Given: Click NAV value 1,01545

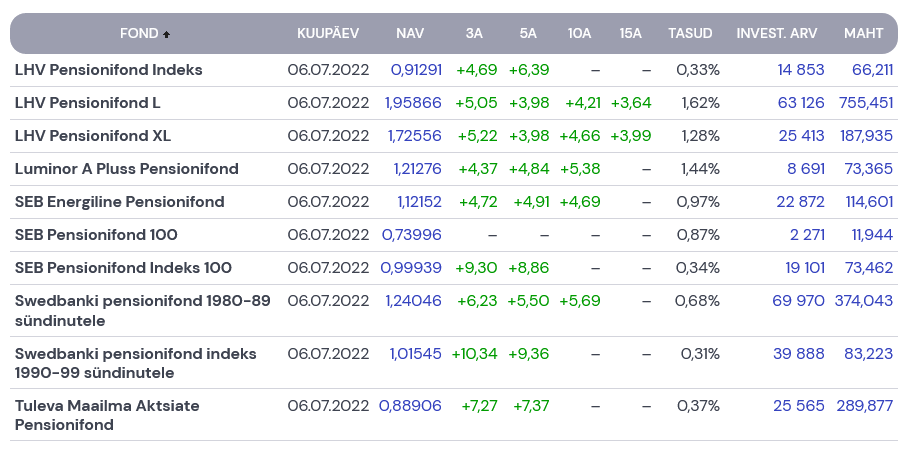Looking at the screenshot, I should pos(415,354).
